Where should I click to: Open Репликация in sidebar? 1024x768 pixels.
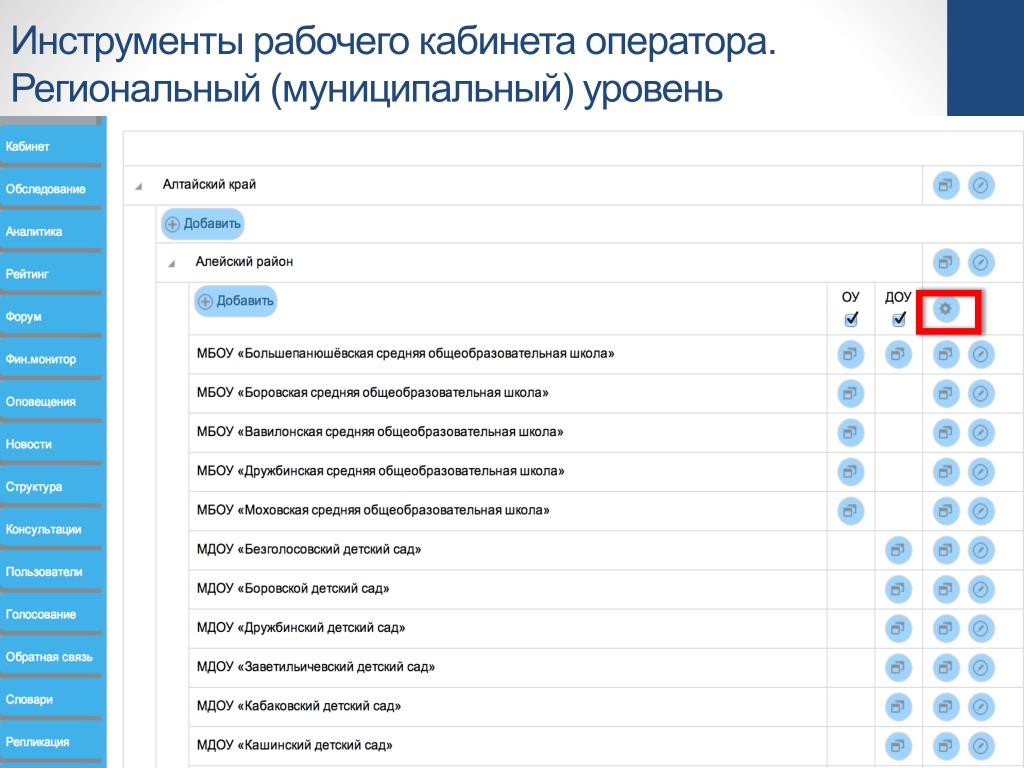click(51, 742)
